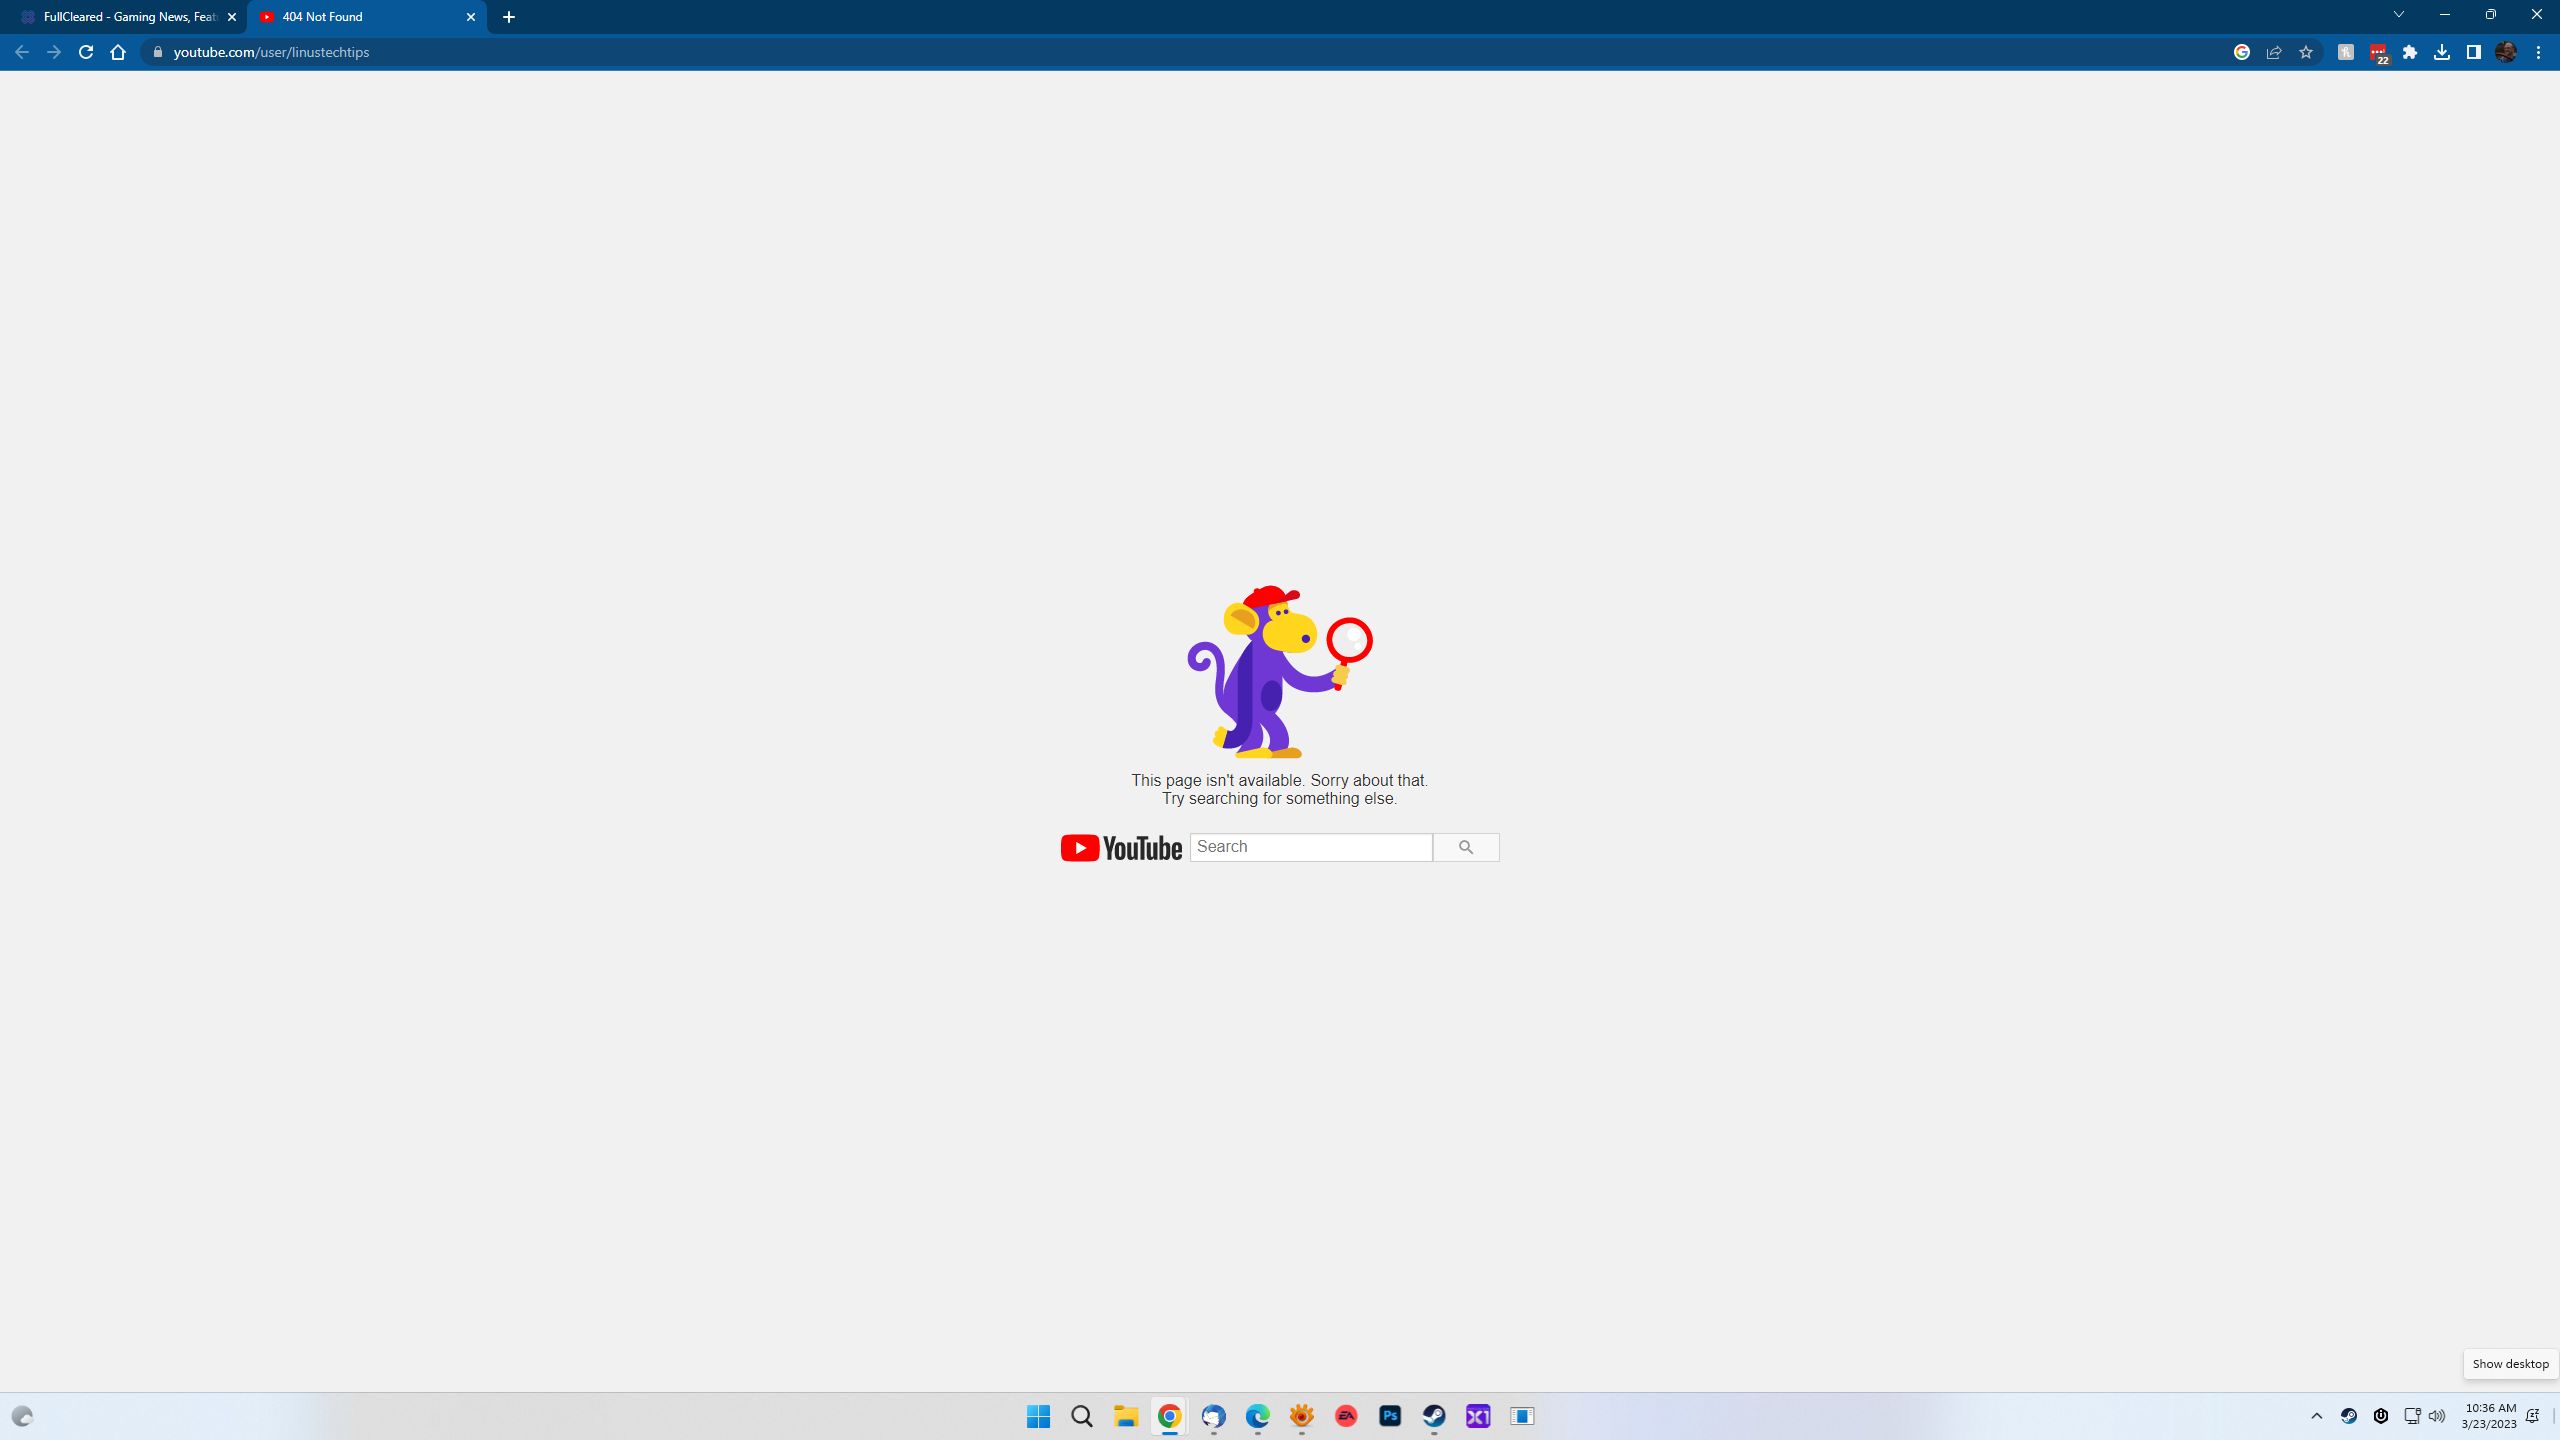
Task: Click the extensions puzzle icon
Action: click(2411, 51)
